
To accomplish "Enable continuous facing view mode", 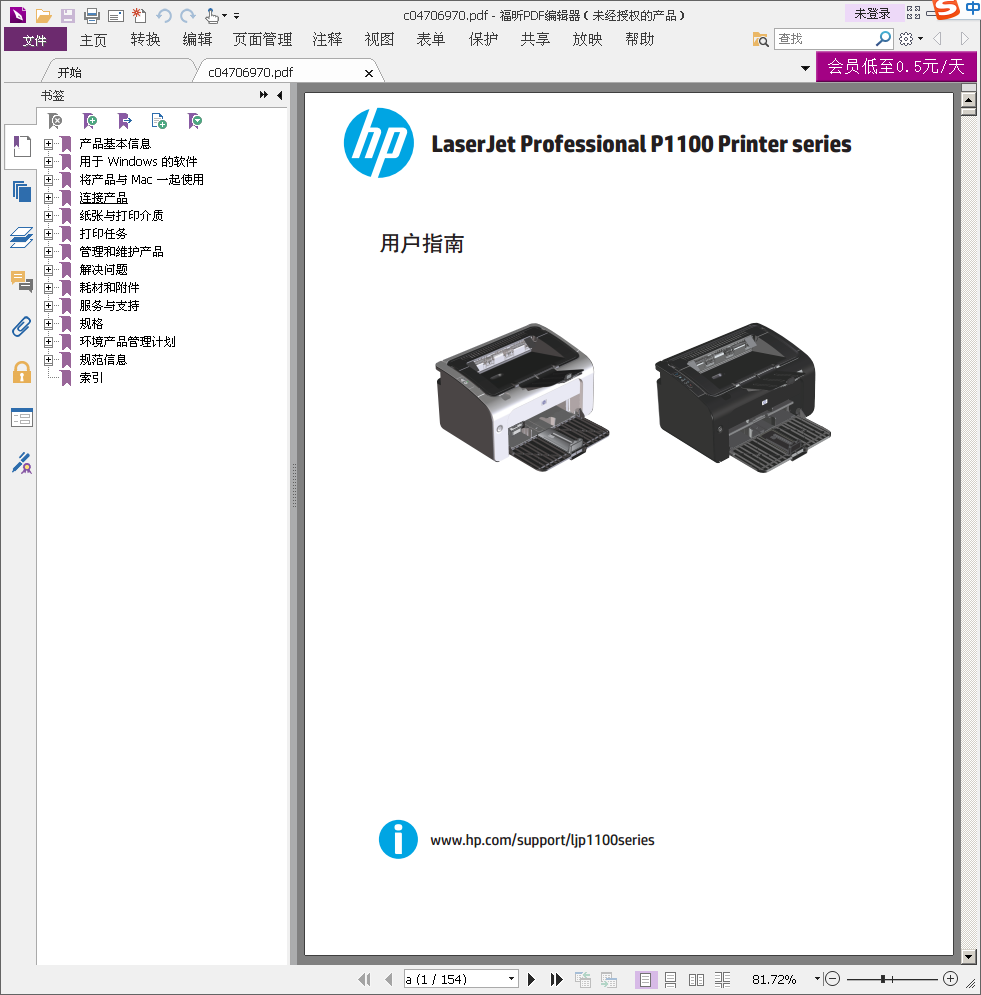I will pyautogui.click(x=722, y=980).
